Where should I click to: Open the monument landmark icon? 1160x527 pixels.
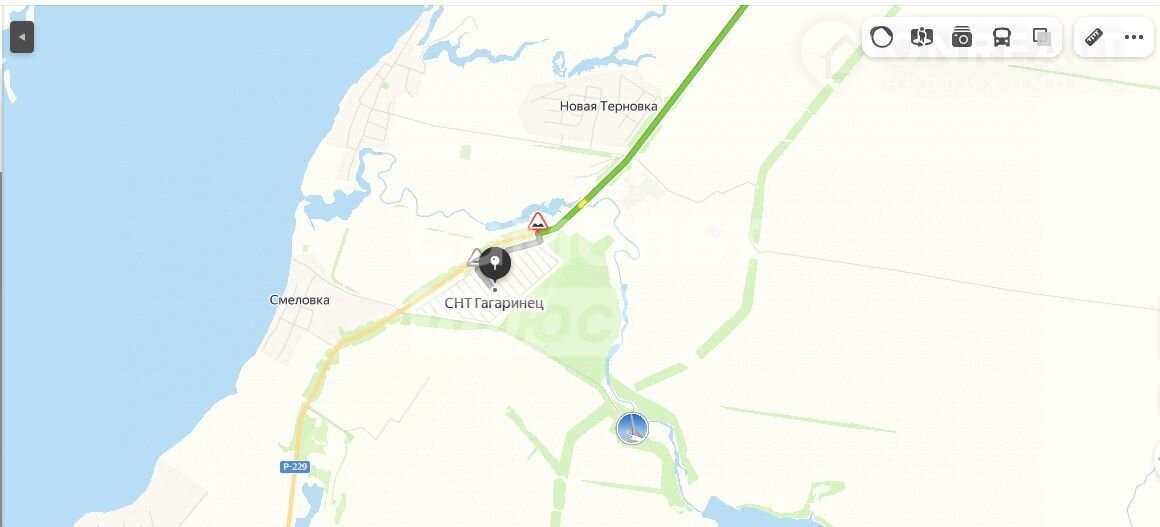point(632,429)
